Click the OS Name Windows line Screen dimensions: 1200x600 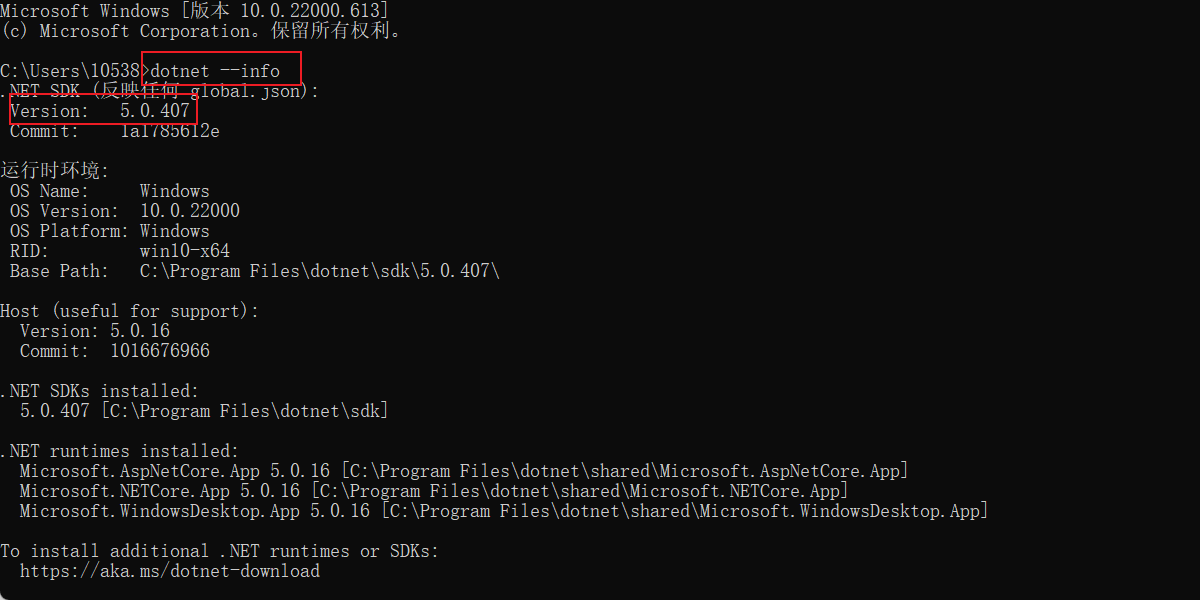point(110,191)
